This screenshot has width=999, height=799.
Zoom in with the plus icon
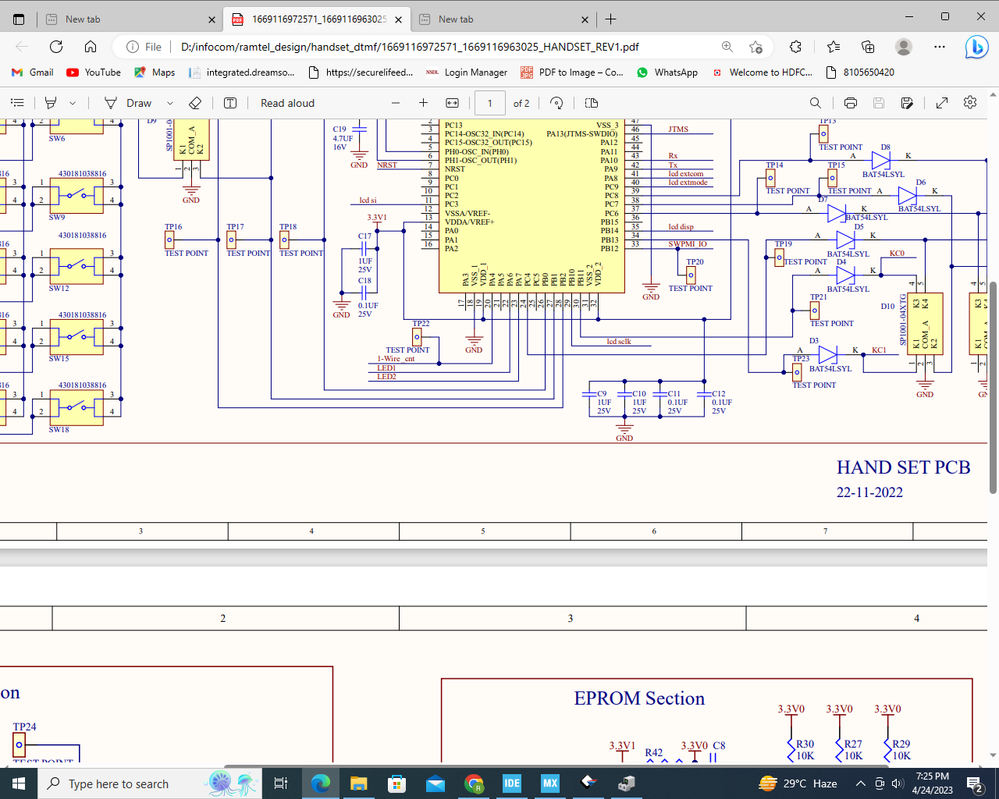[423, 103]
